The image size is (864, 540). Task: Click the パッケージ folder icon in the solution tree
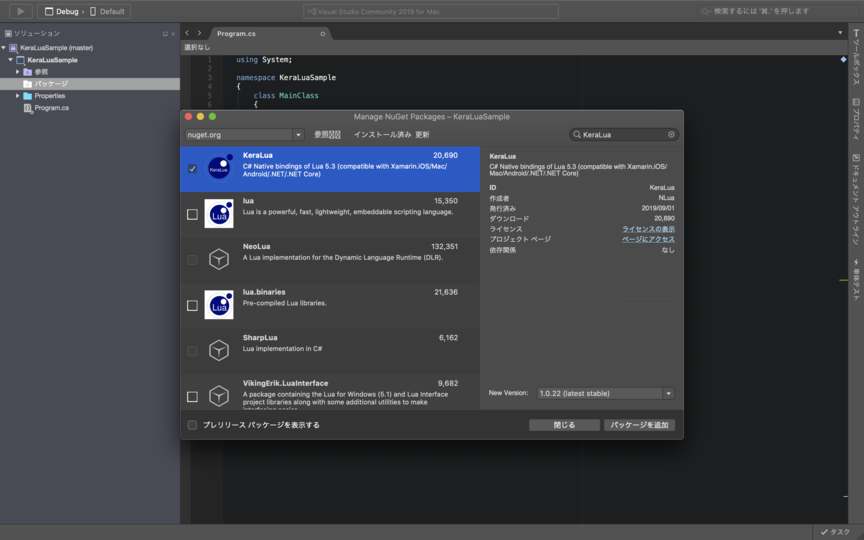tap(28, 84)
